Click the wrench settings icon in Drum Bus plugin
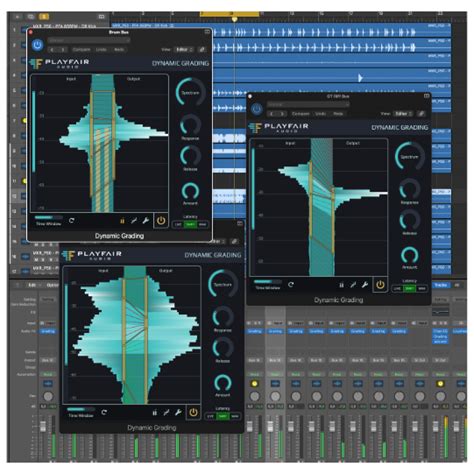Image resolution: width=474 pixels, height=474 pixels. (146, 220)
